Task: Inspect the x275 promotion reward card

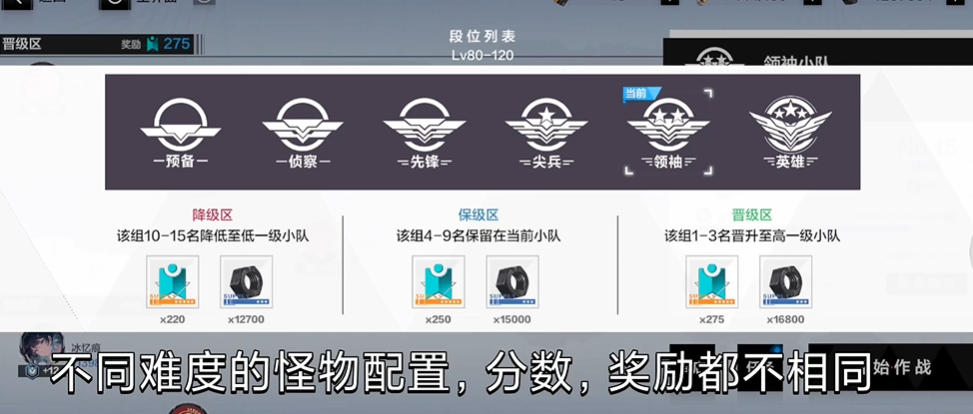Action: tap(712, 282)
